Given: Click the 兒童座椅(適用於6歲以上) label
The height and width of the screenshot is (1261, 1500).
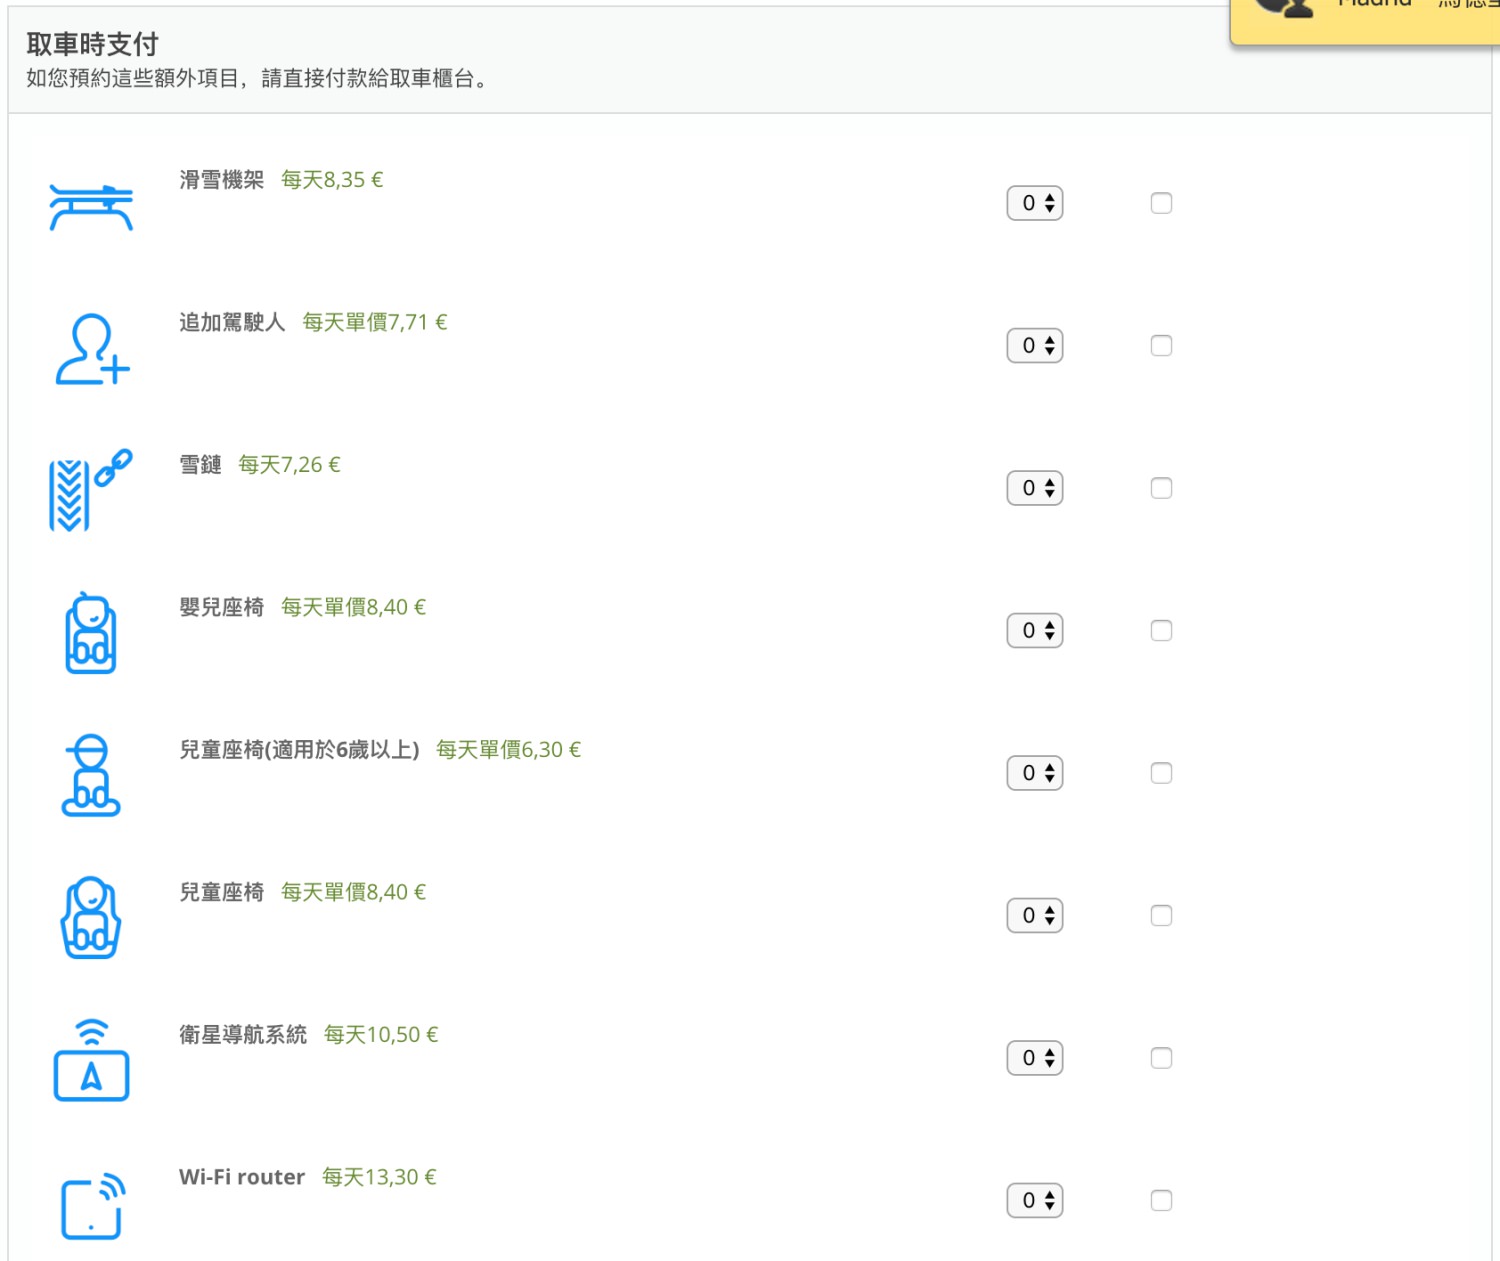Looking at the screenshot, I should [299, 750].
